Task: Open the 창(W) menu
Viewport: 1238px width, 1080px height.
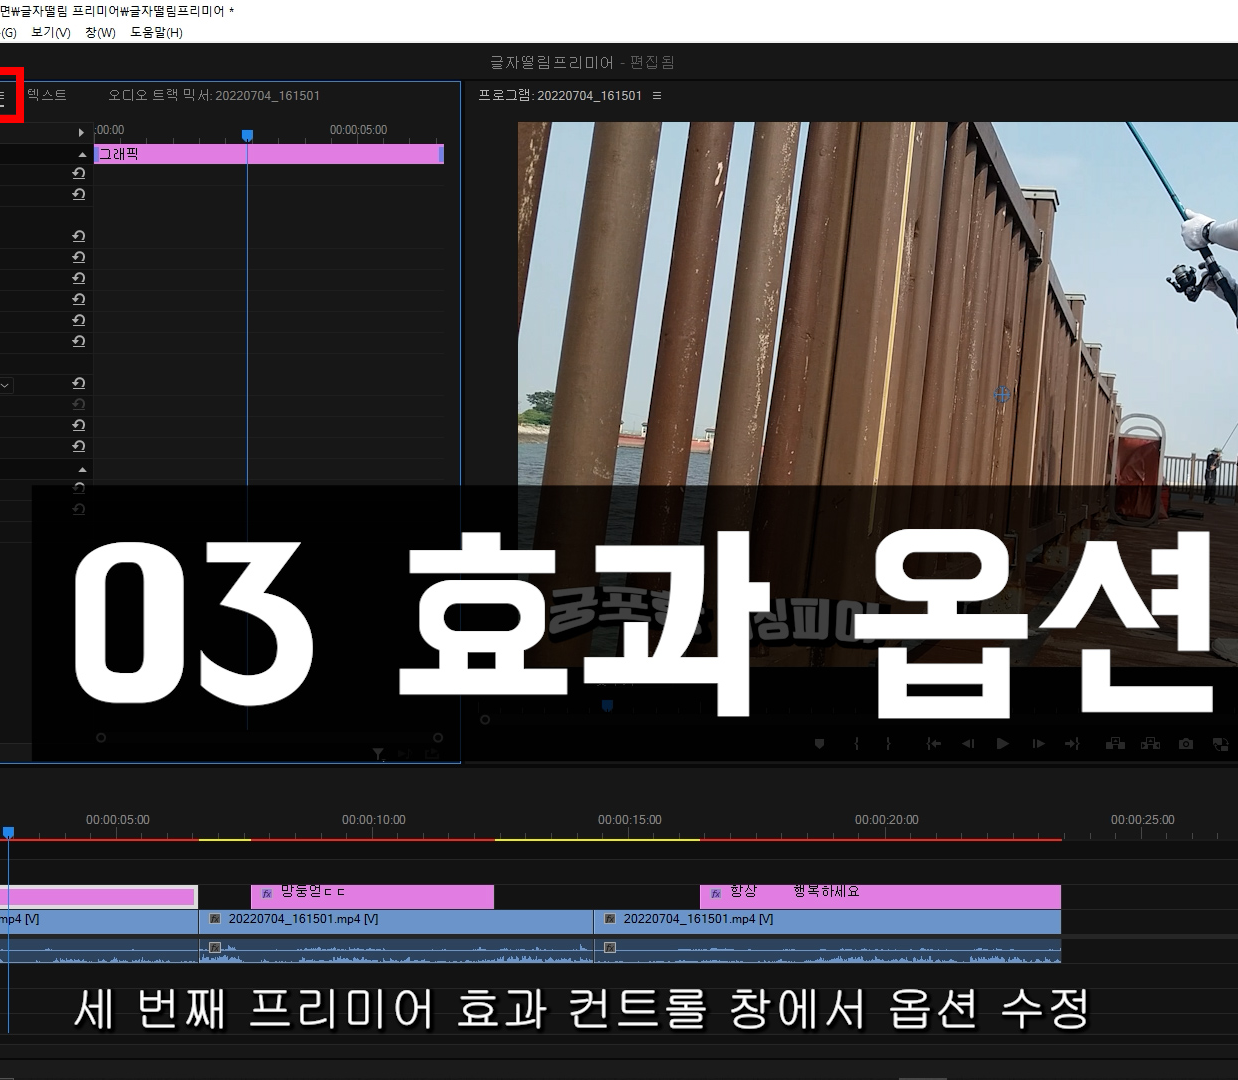Action: 100,32
